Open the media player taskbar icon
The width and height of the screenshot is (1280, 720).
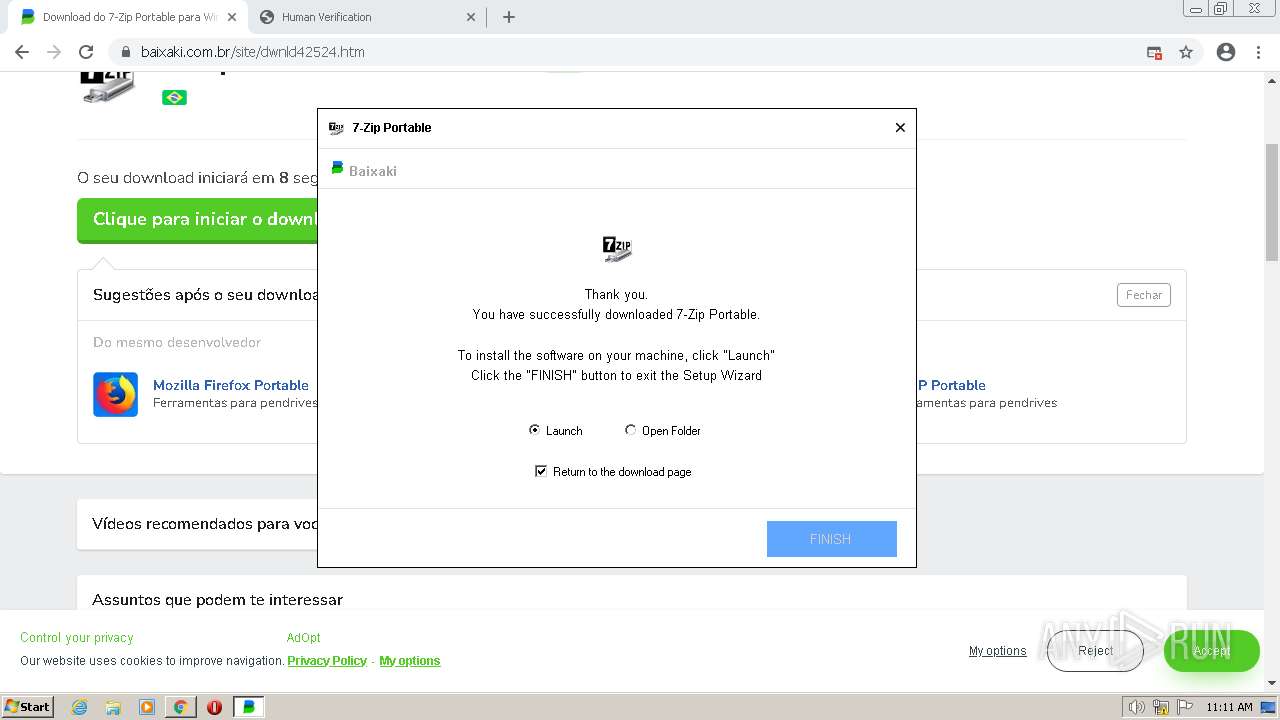tap(147, 707)
